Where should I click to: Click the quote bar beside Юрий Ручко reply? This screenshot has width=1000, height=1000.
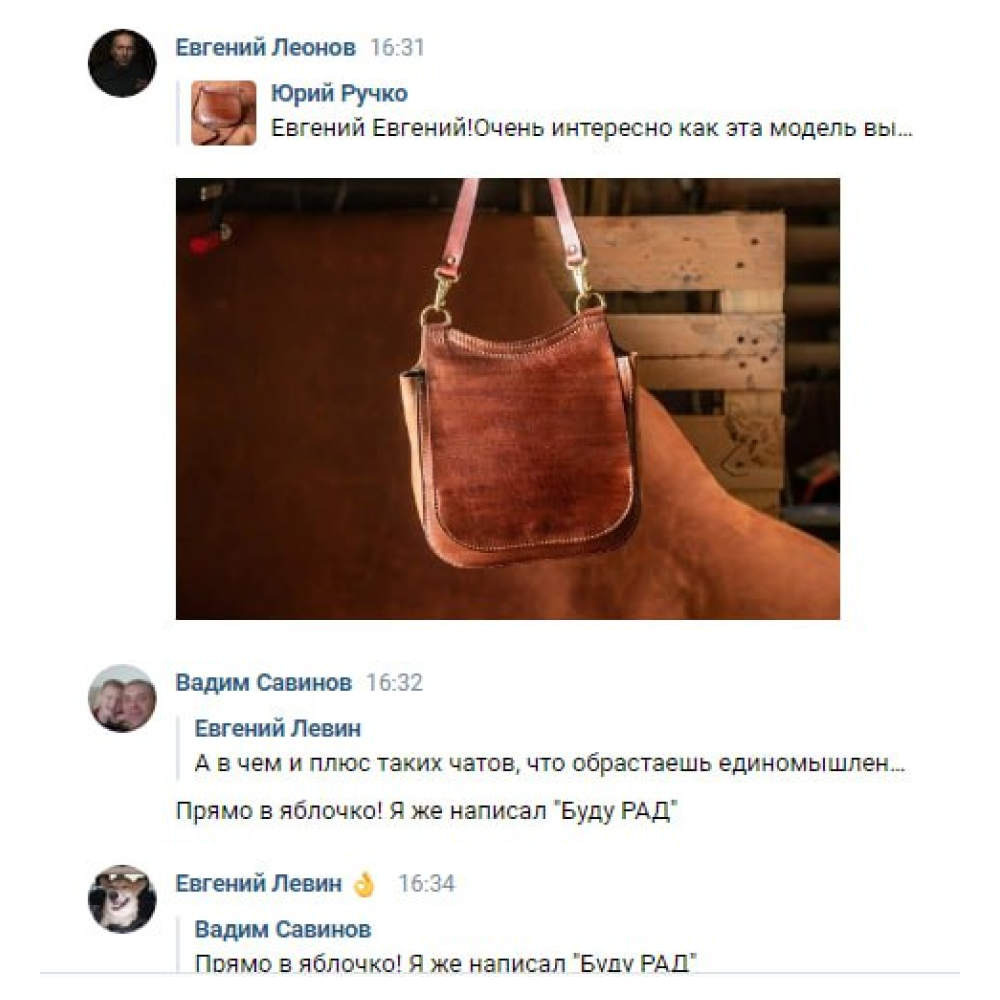179,113
